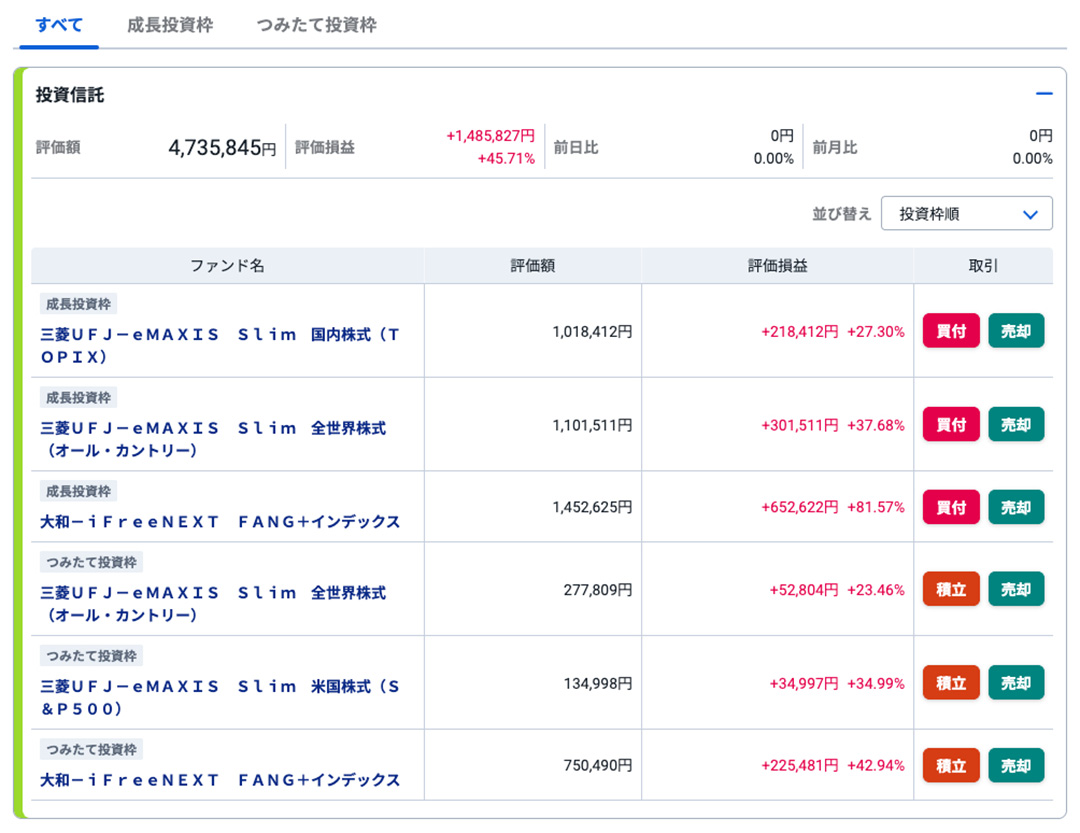Select valuation 750,490円

[x=598, y=765]
